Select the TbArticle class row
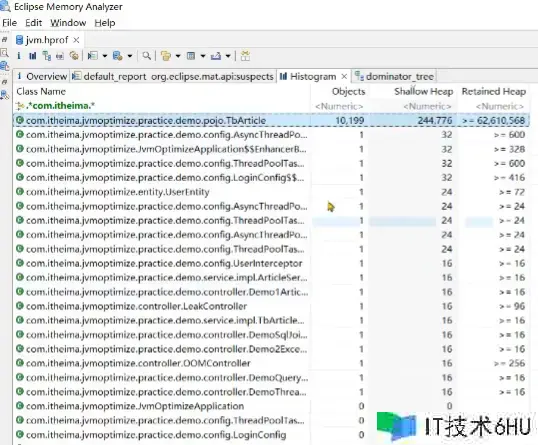538x445 pixels. click(x=271, y=120)
